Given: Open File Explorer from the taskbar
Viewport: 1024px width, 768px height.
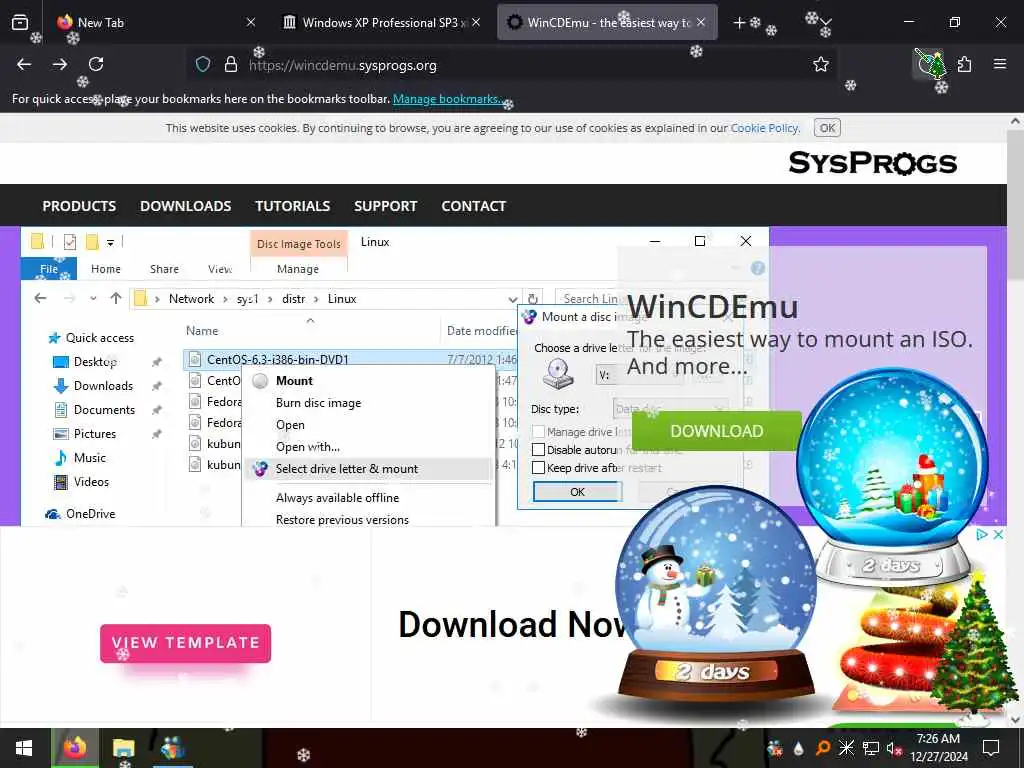Looking at the screenshot, I should [123, 748].
